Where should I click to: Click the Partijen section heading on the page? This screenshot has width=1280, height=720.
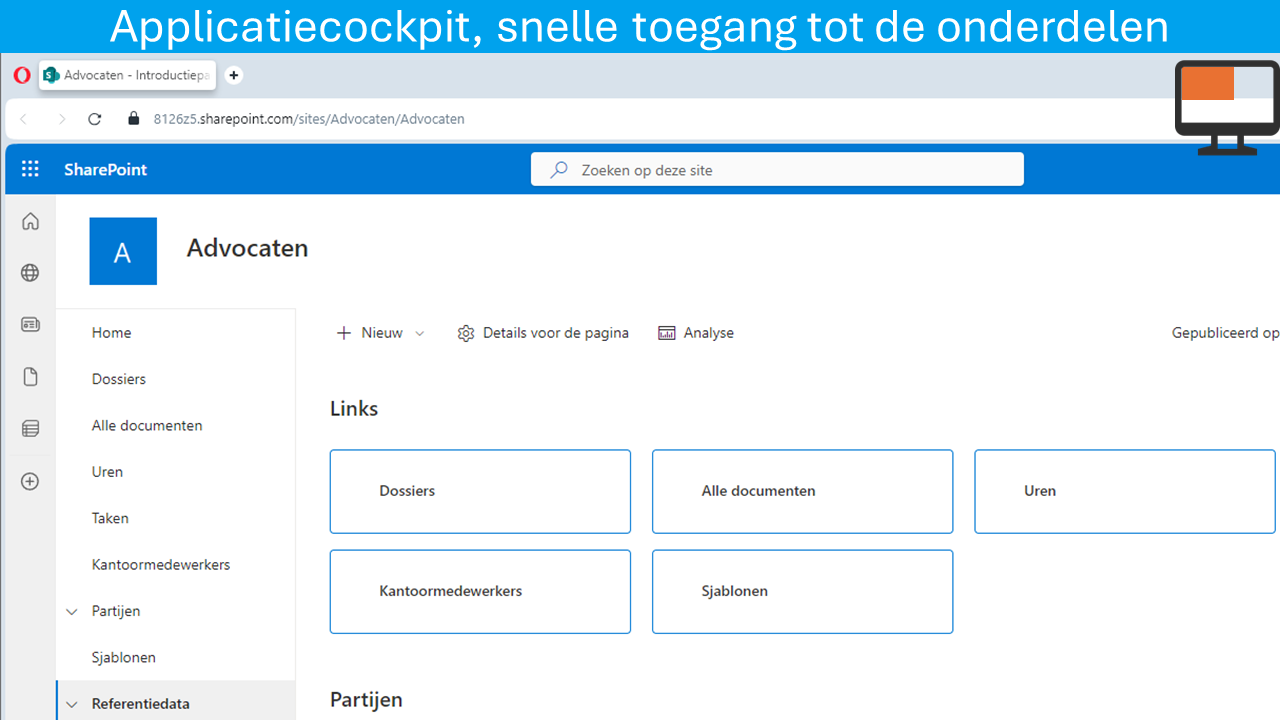(366, 699)
